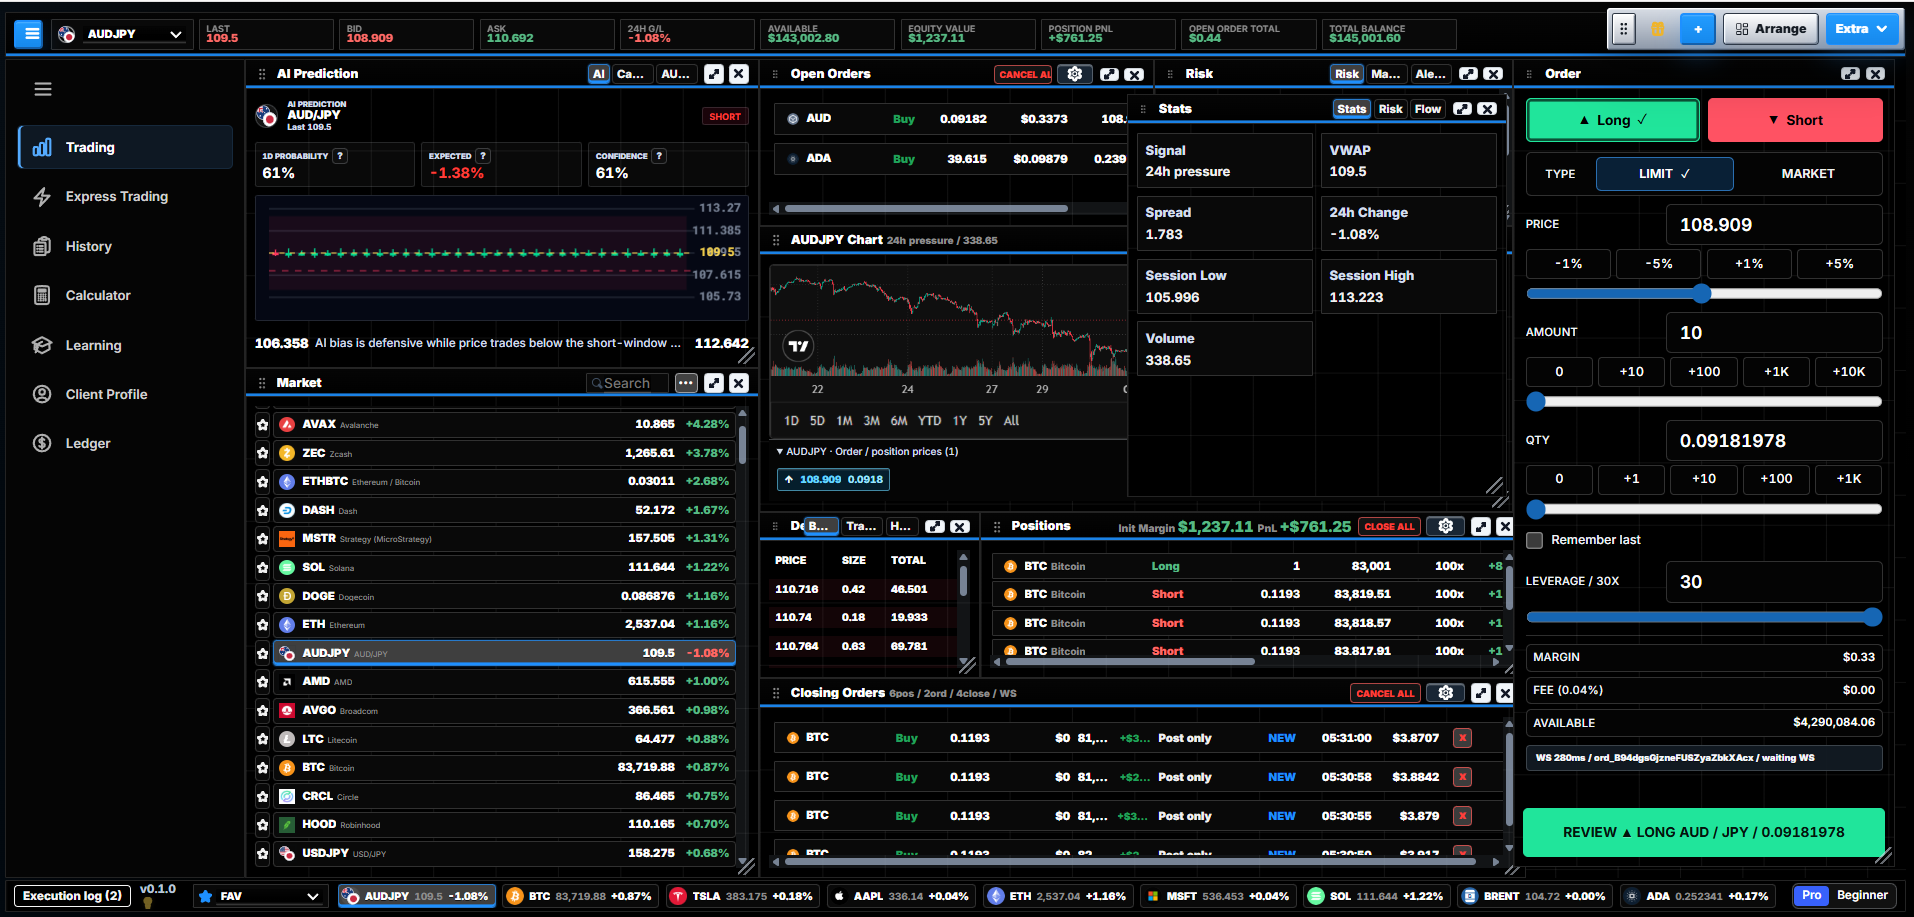The height and width of the screenshot is (917, 1914).
Task: Click the PRICE input showing 108.909
Action: 1774,225
